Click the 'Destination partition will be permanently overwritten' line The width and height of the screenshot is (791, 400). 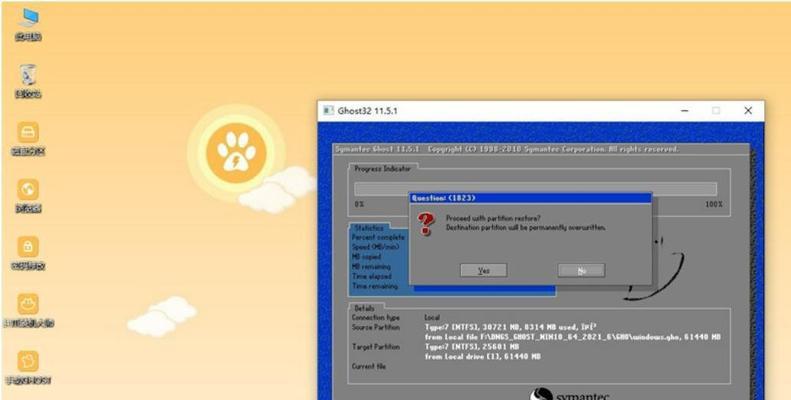coord(525,227)
